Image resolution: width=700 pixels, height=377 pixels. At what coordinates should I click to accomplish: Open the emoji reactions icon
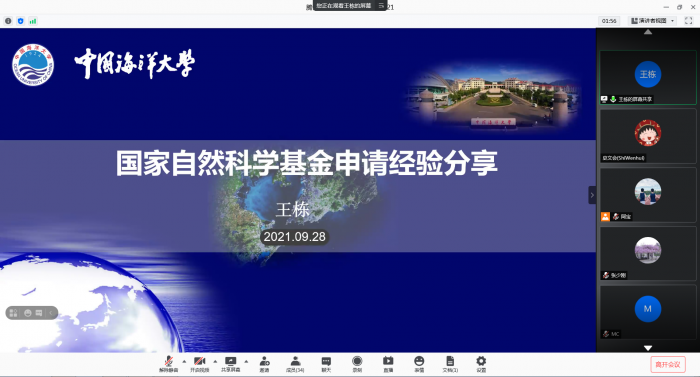click(419, 364)
